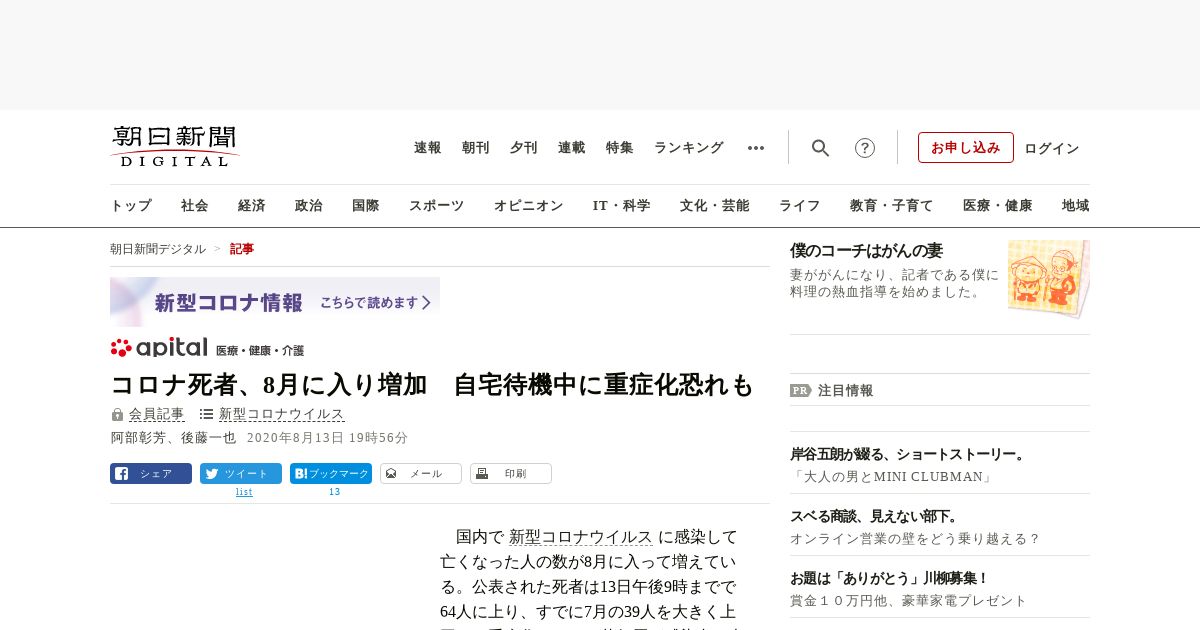1200x630 pixels.
Task: Open 朝刊 in header menu
Action: (476, 148)
